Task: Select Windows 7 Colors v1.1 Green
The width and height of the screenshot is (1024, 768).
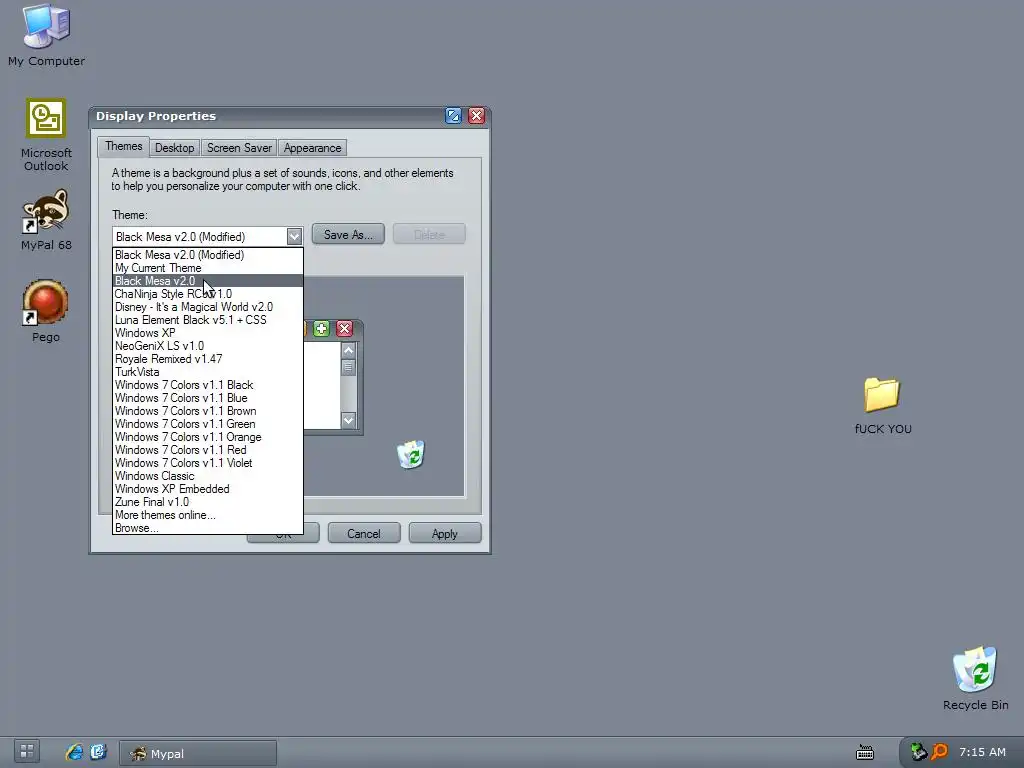Action: coord(208,424)
